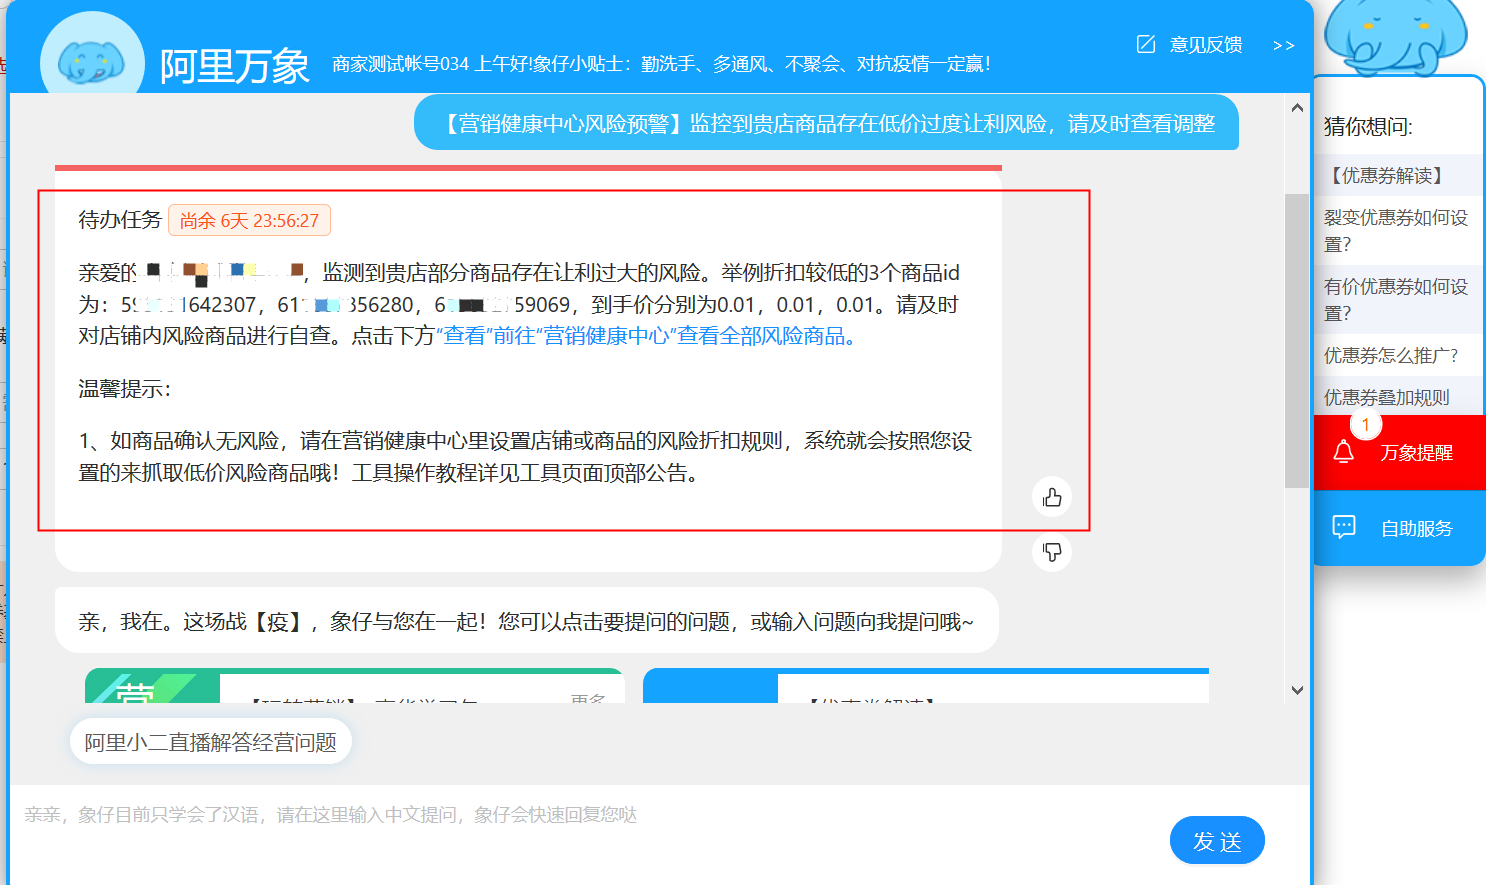Click the countdown badge 尚余 6天

[249, 220]
